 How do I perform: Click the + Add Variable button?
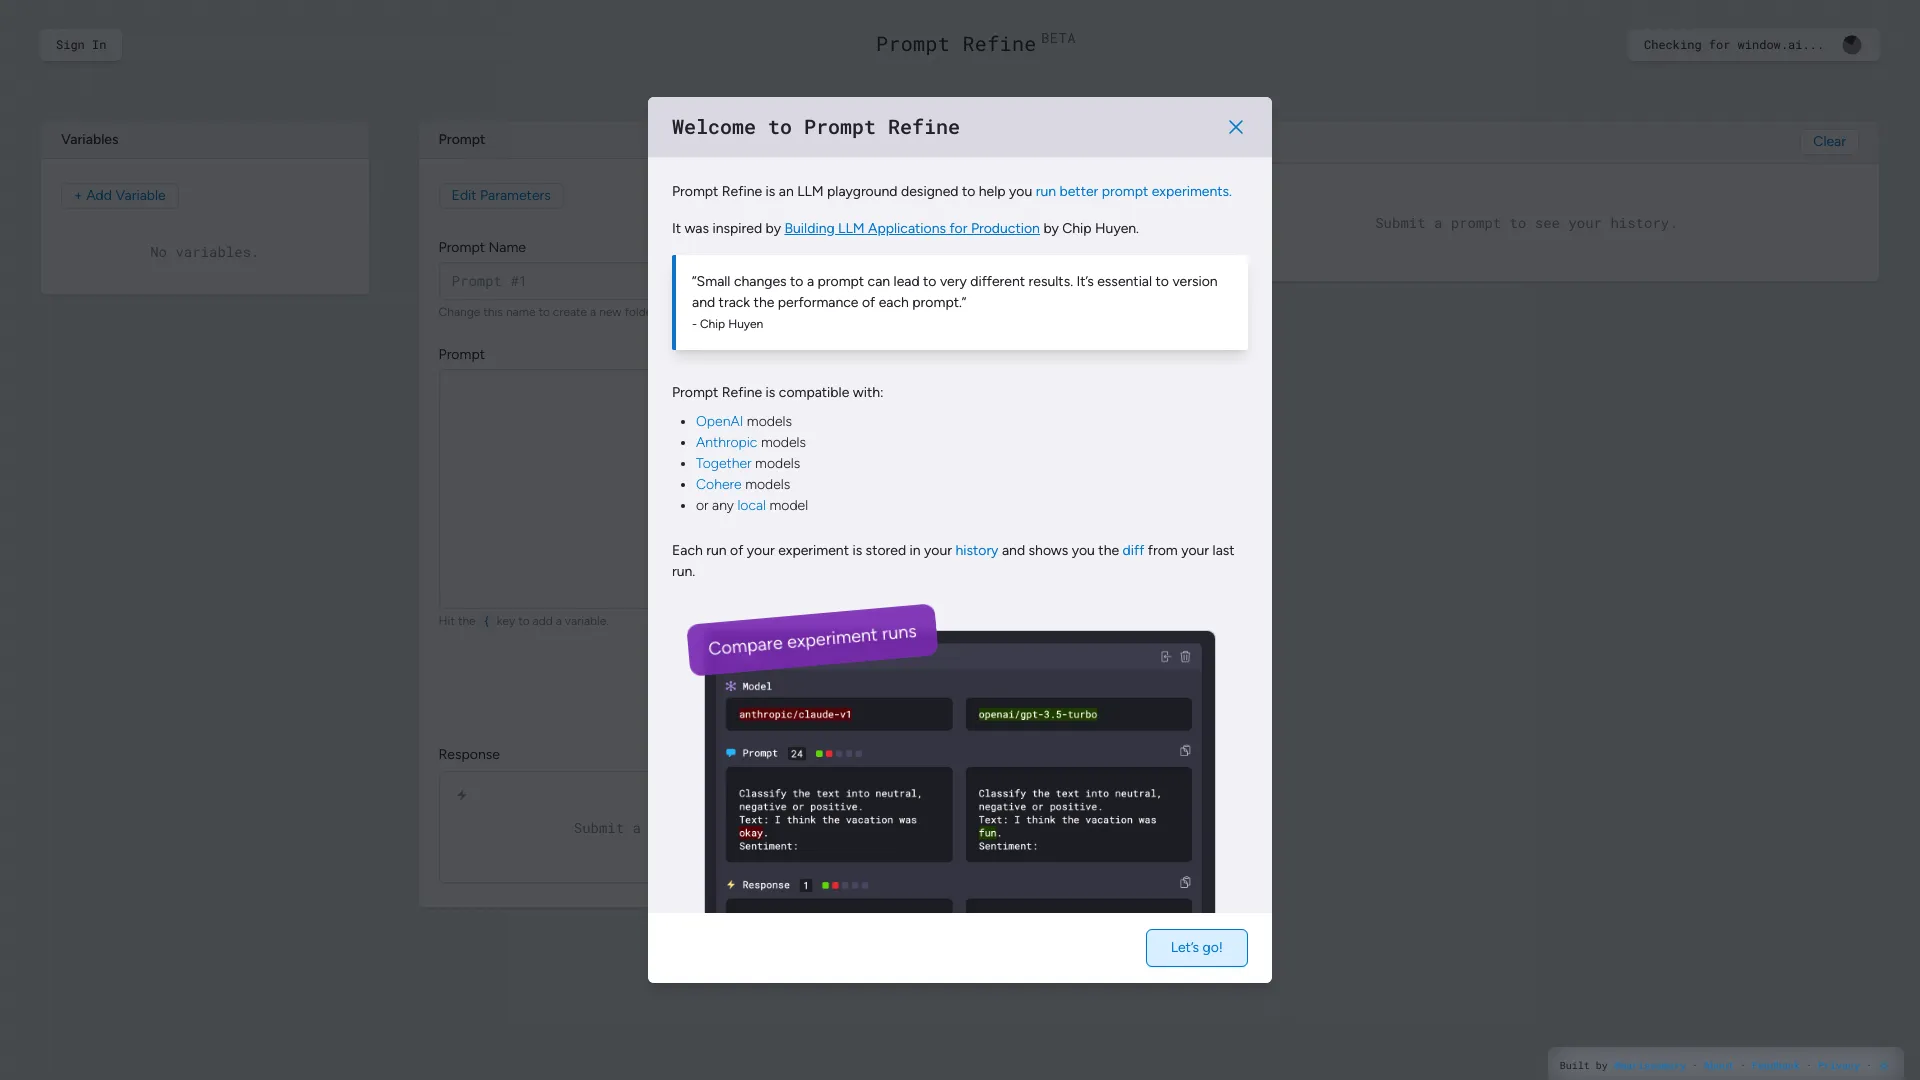pos(120,195)
